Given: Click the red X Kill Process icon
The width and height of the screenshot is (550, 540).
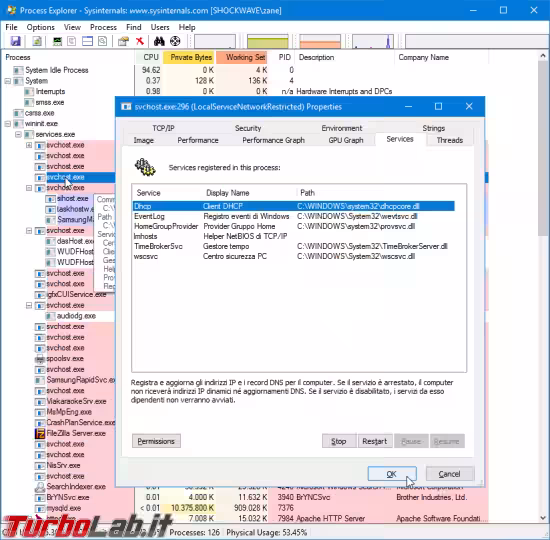Looking at the screenshot, I should coord(140,41).
